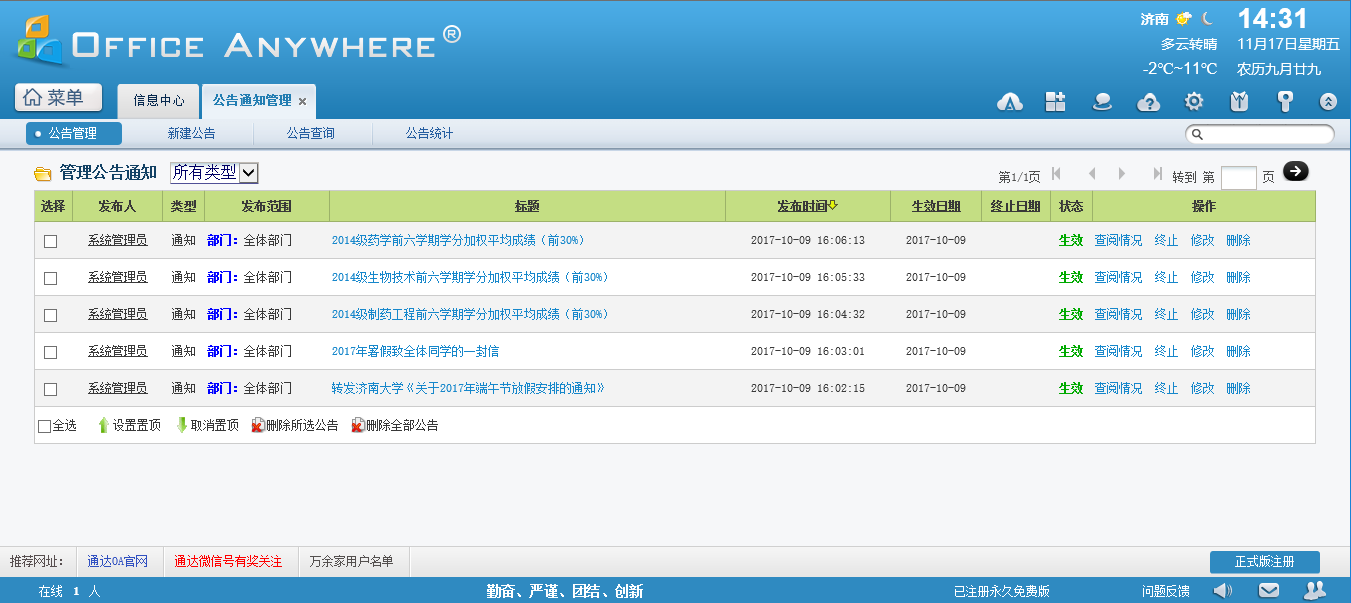Open the two-people contacts icon at bottom right
Image resolution: width=1351 pixels, height=603 pixels.
[x=1315, y=590]
